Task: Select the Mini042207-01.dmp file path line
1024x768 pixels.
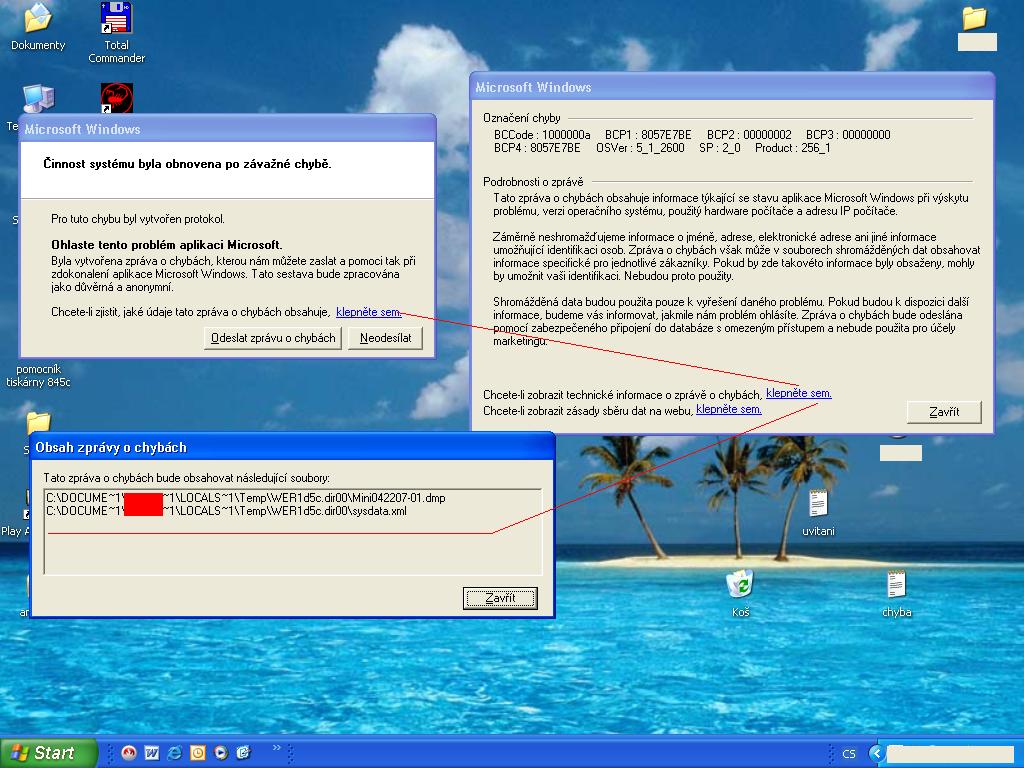Action: coord(246,498)
